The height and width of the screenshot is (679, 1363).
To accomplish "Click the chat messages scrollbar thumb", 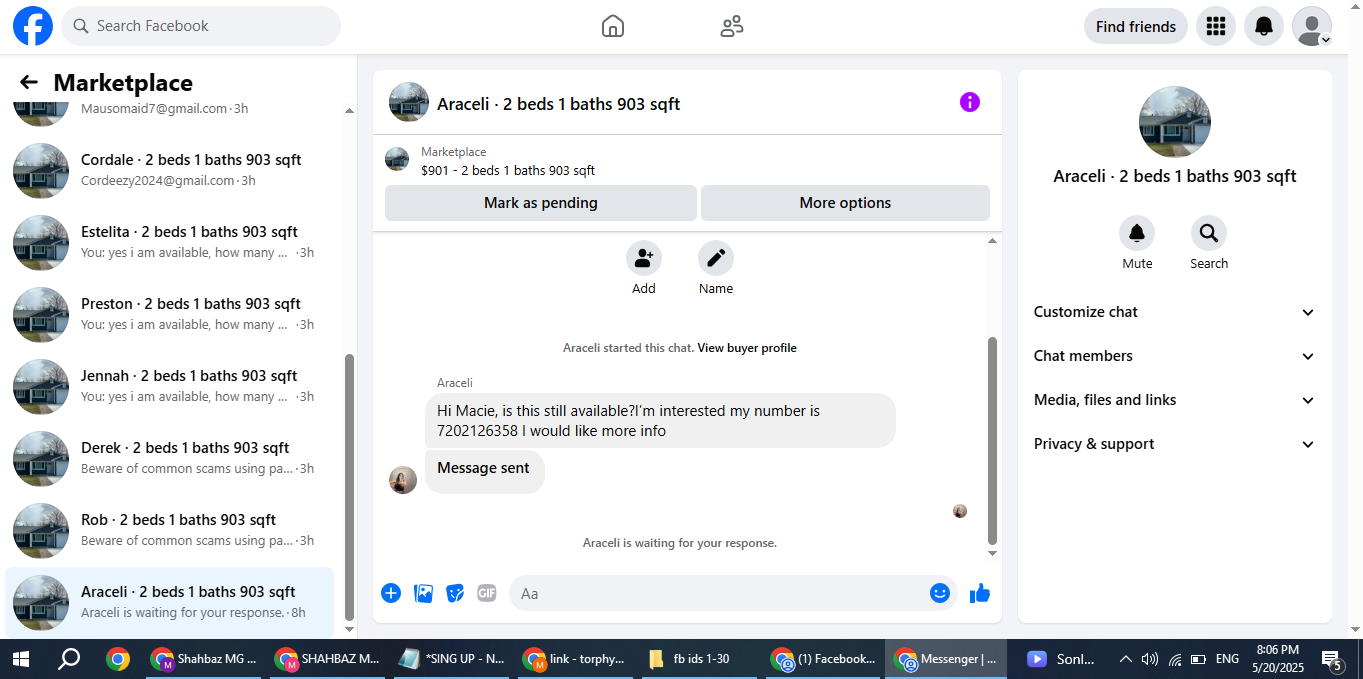I will click(x=992, y=440).
